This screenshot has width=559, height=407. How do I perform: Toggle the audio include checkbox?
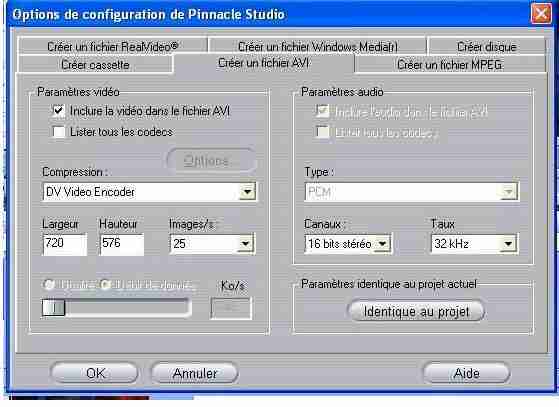coord(322,111)
